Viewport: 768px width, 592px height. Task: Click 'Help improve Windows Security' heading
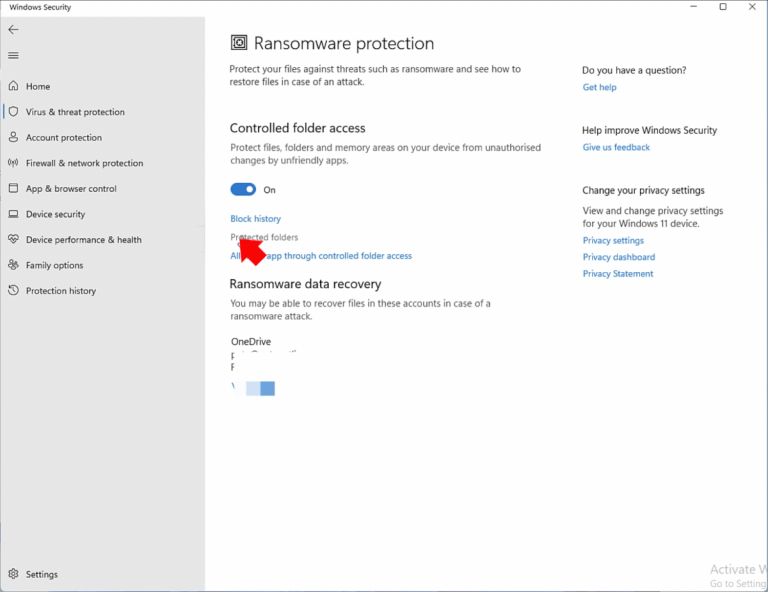649,130
